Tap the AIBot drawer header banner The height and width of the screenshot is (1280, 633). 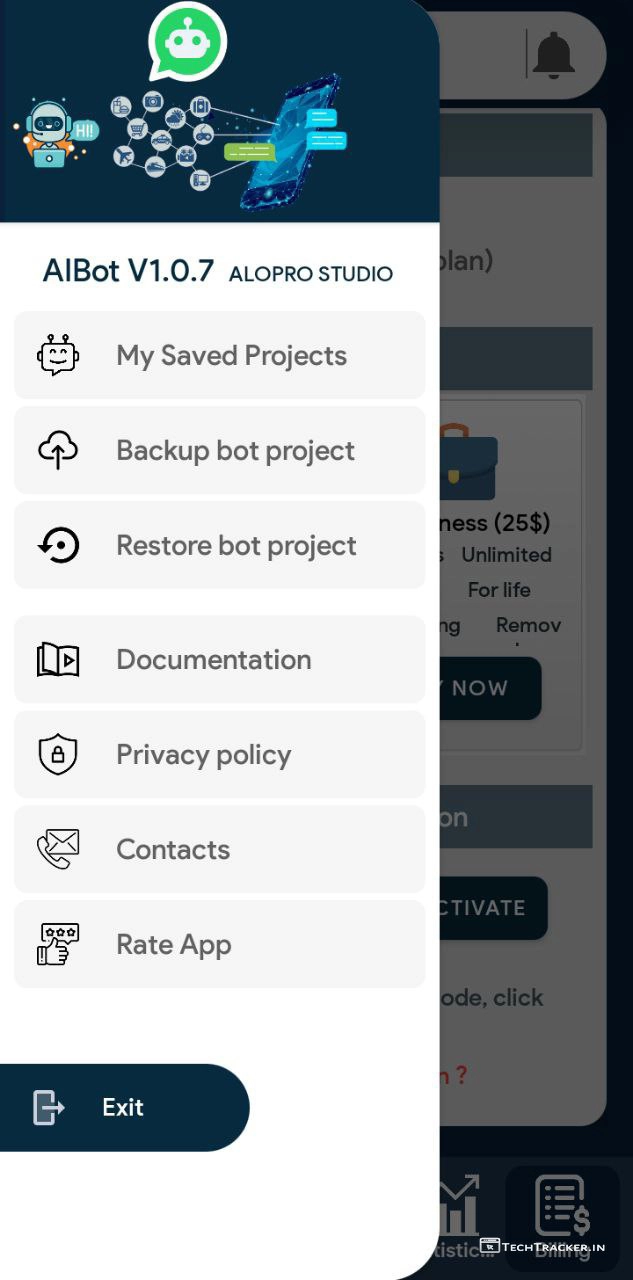(x=219, y=110)
